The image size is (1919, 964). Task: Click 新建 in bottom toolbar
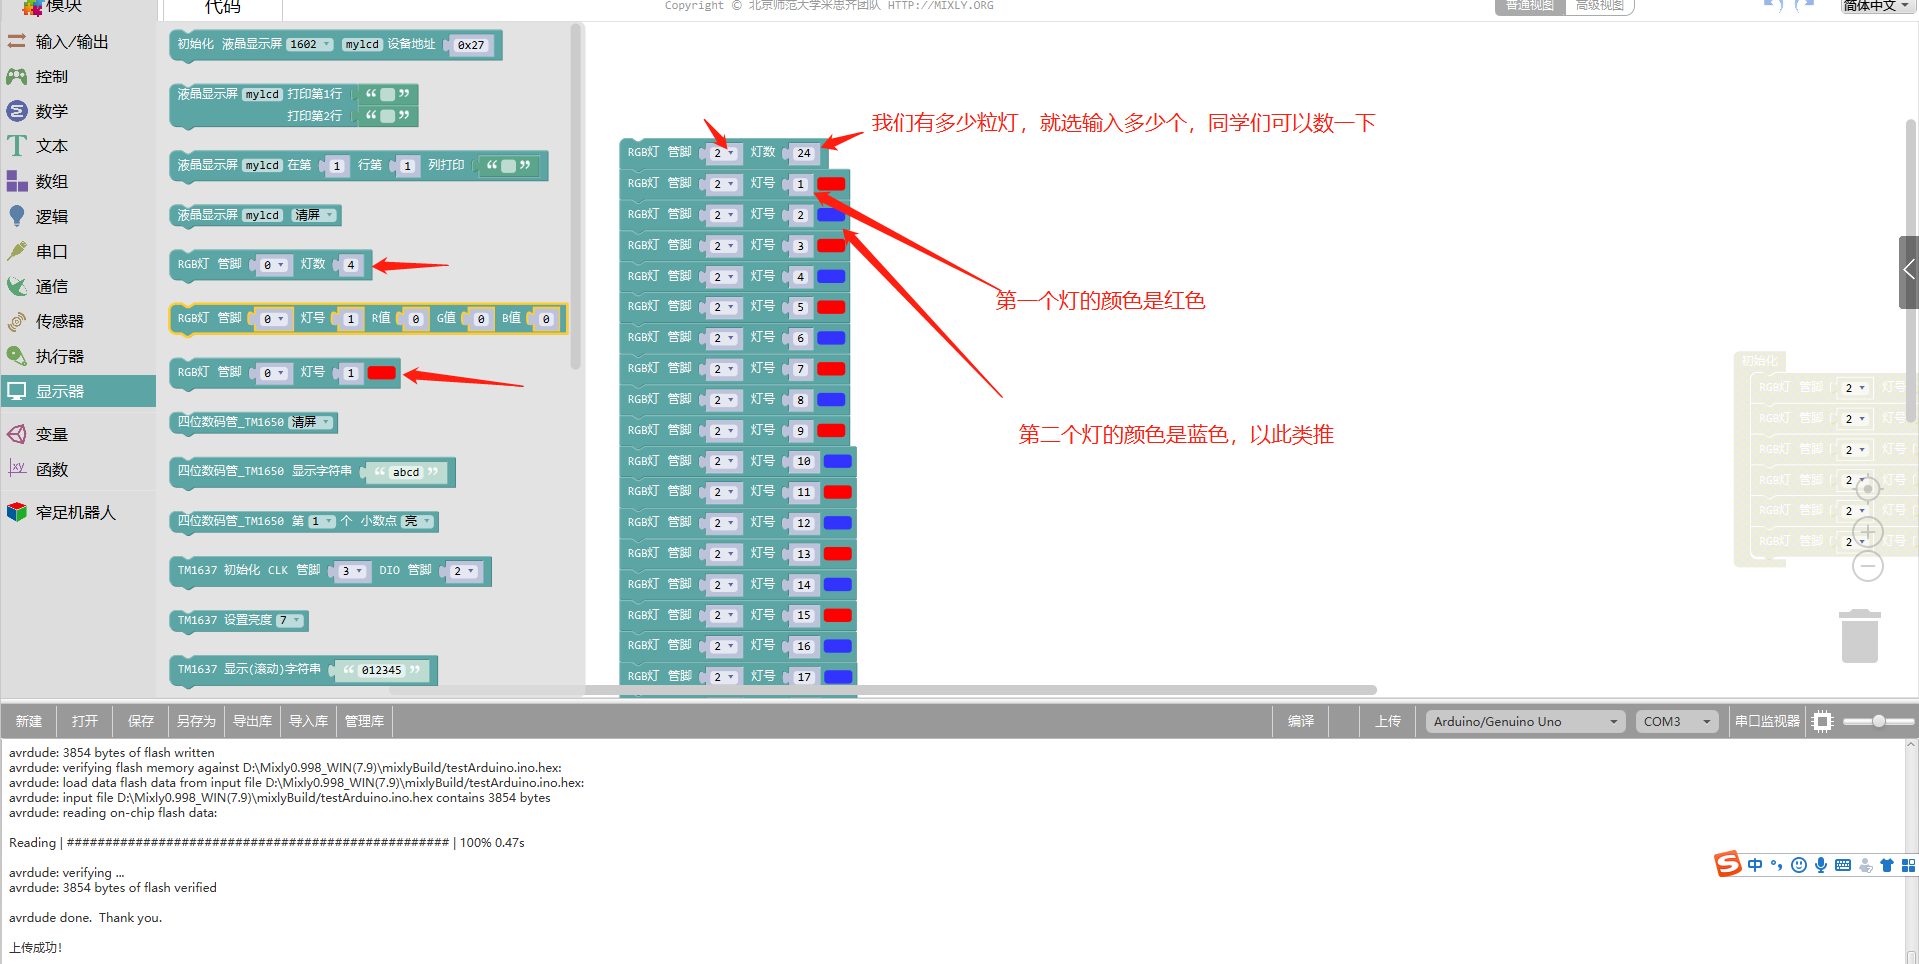point(29,721)
